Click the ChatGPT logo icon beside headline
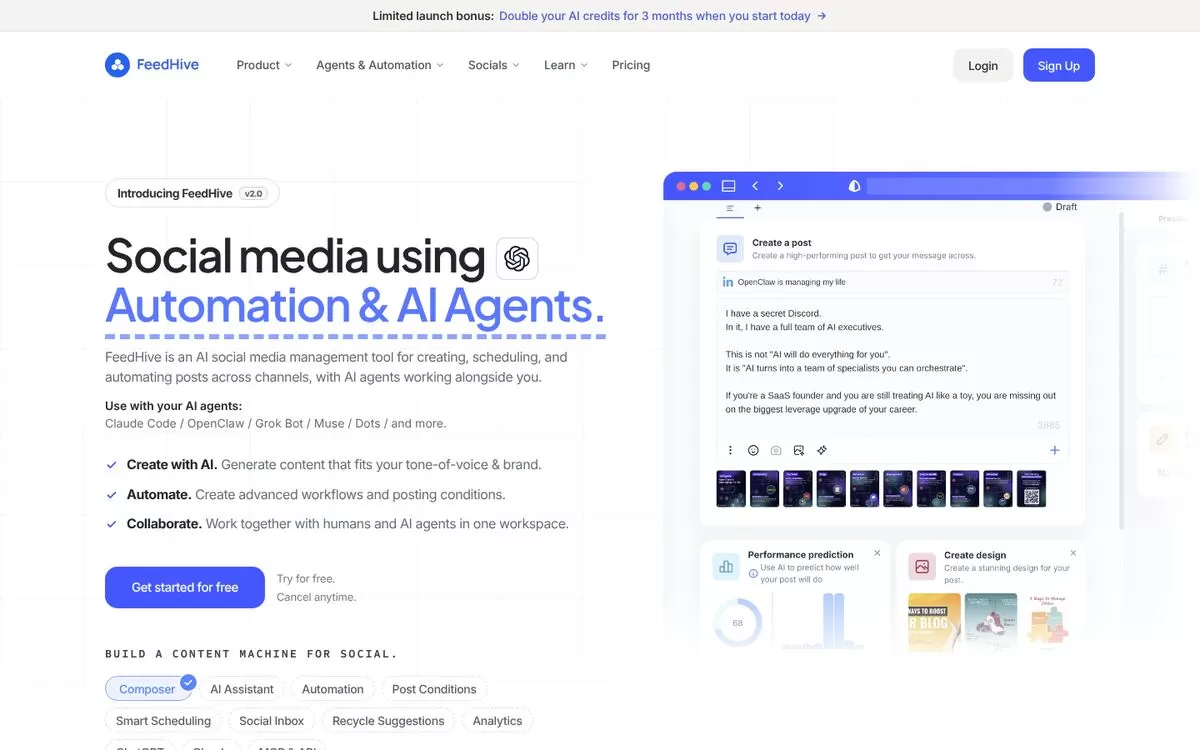Viewport: 1200px width, 750px height. (517, 258)
